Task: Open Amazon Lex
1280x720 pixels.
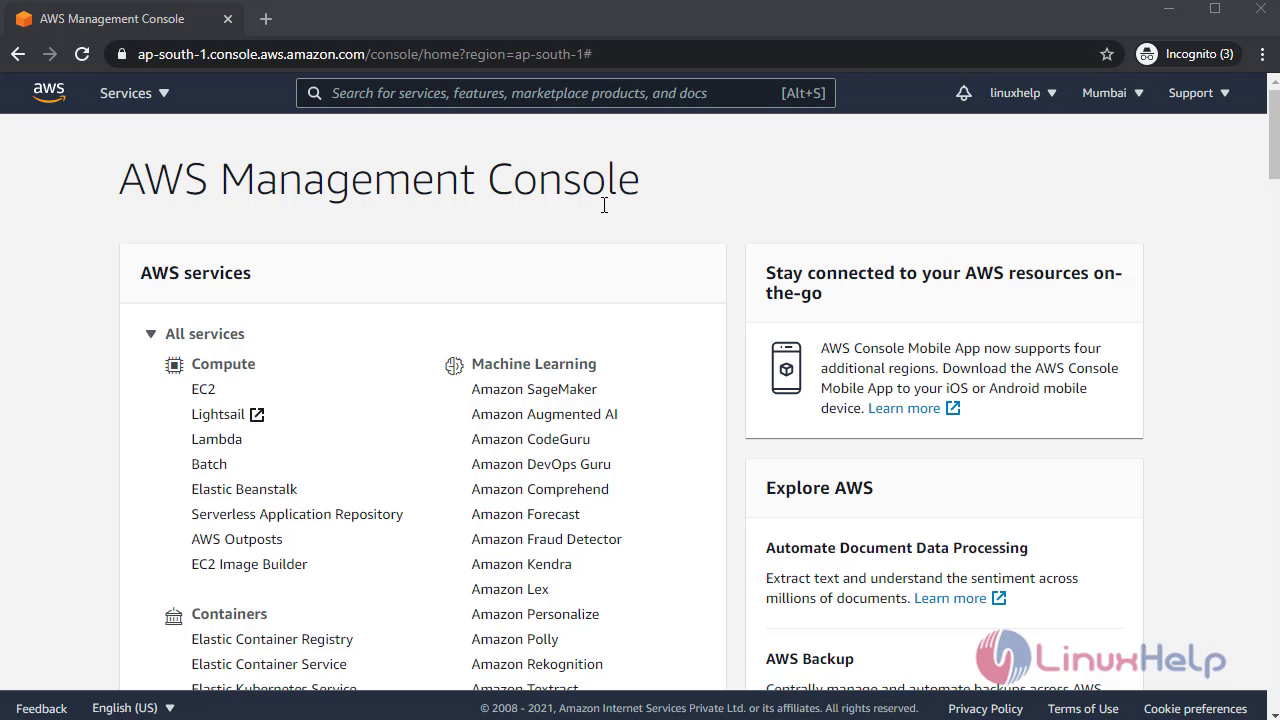Action: [510, 589]
